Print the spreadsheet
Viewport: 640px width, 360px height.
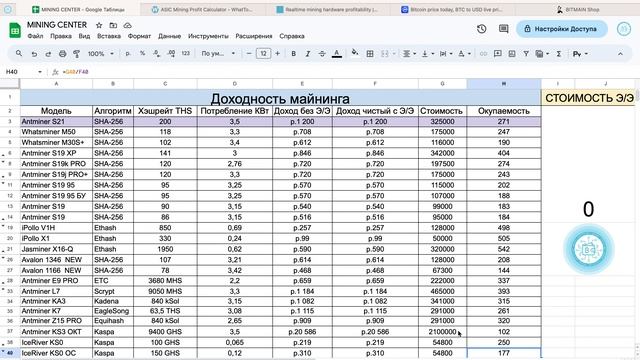click(62, 53)
